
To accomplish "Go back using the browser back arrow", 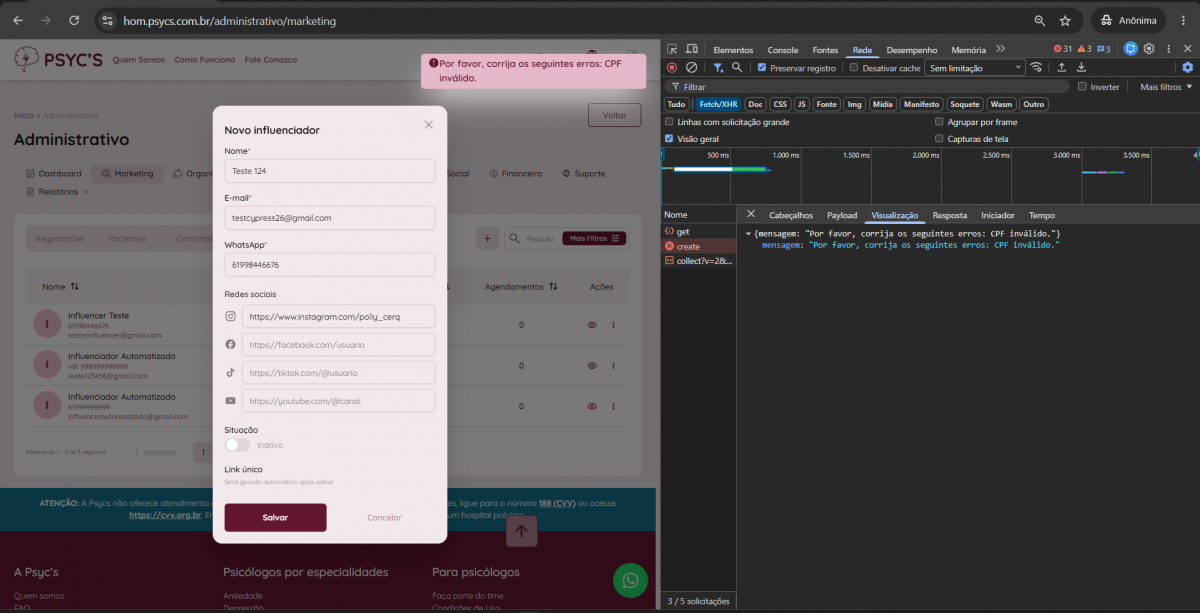I will click(x=17, y=20).
